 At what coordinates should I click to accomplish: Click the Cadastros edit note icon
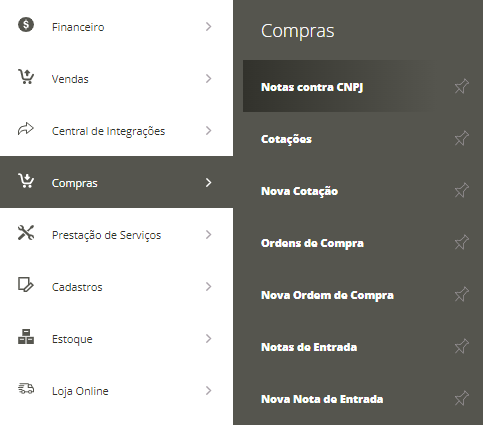pos(26,285)
